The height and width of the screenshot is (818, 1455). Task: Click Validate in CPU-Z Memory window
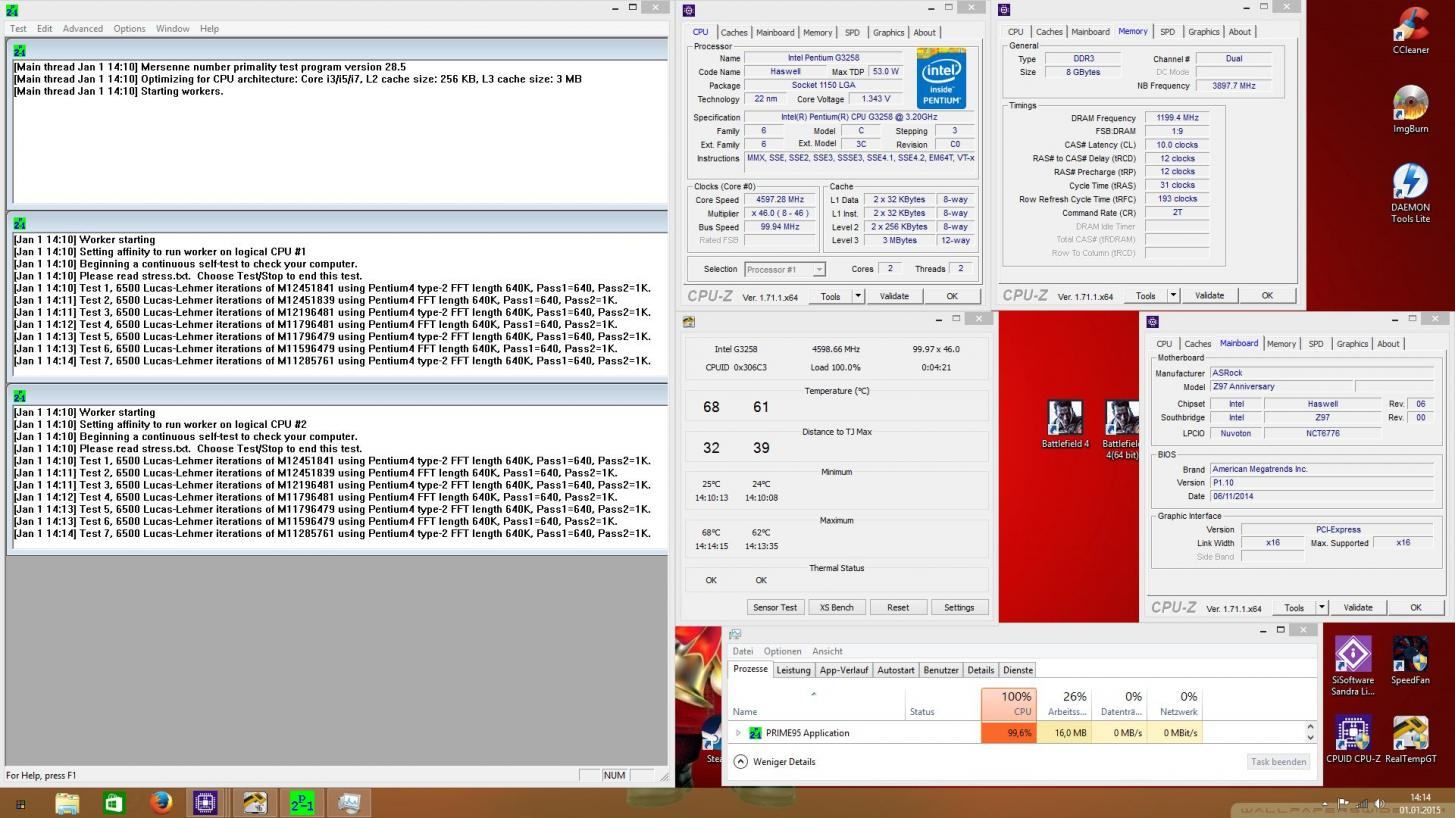point(1209,295)
